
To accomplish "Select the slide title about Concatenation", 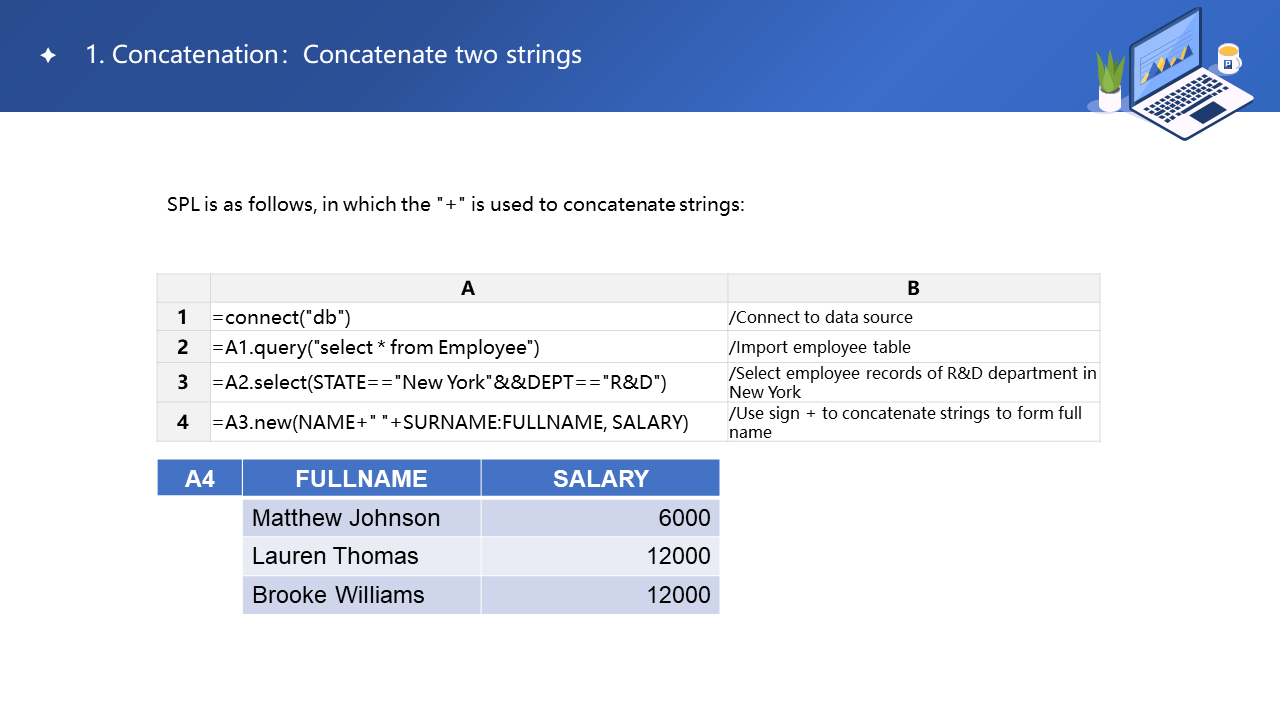I will [x=333, y=55].
